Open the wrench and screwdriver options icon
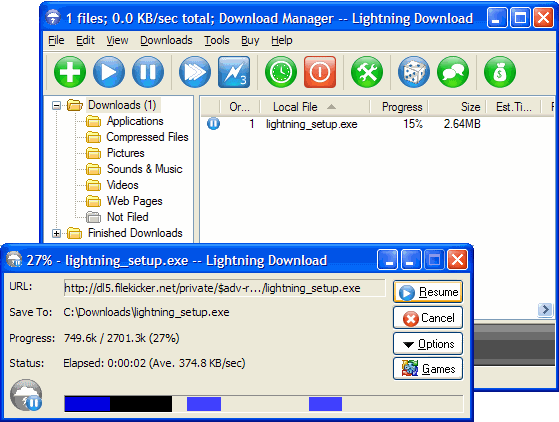Screen dimensions: 559x422 coord(367,72)
